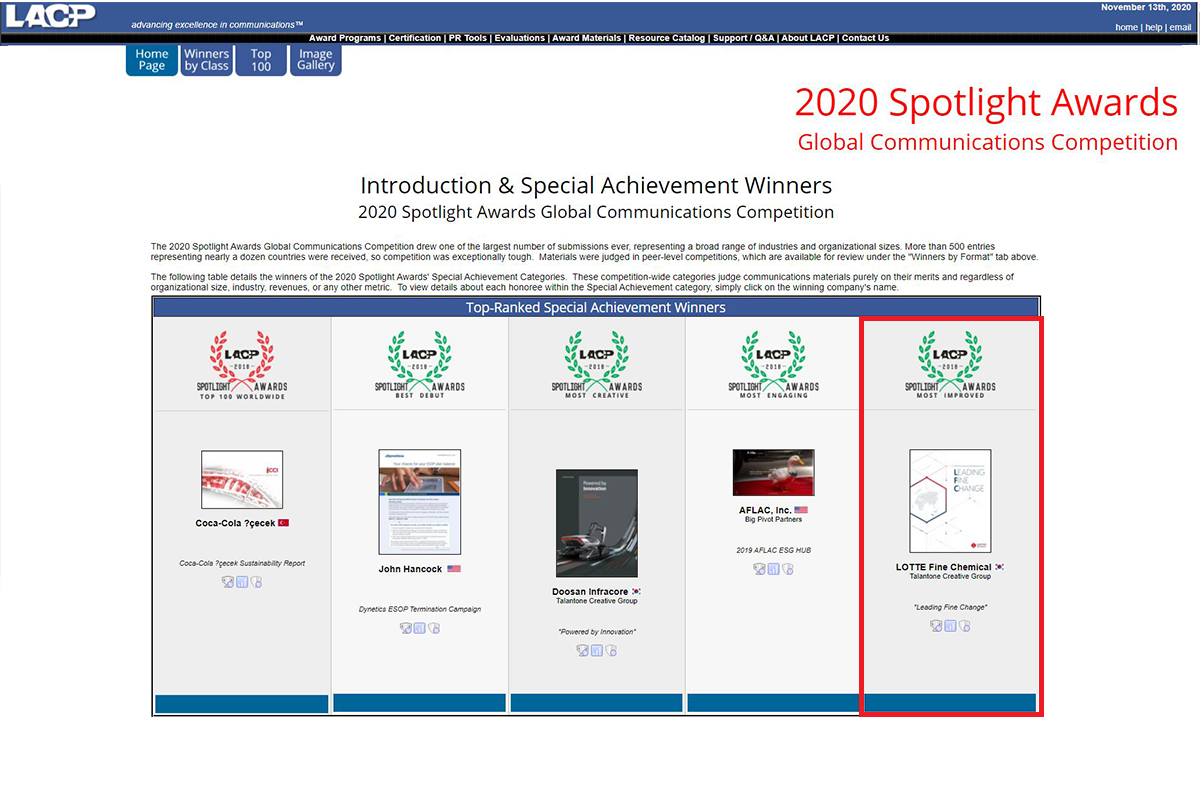Click badge icon left of AFLAC's bar chart icon
This screenshot has width=1200, height=800.
tap(759, 569)
